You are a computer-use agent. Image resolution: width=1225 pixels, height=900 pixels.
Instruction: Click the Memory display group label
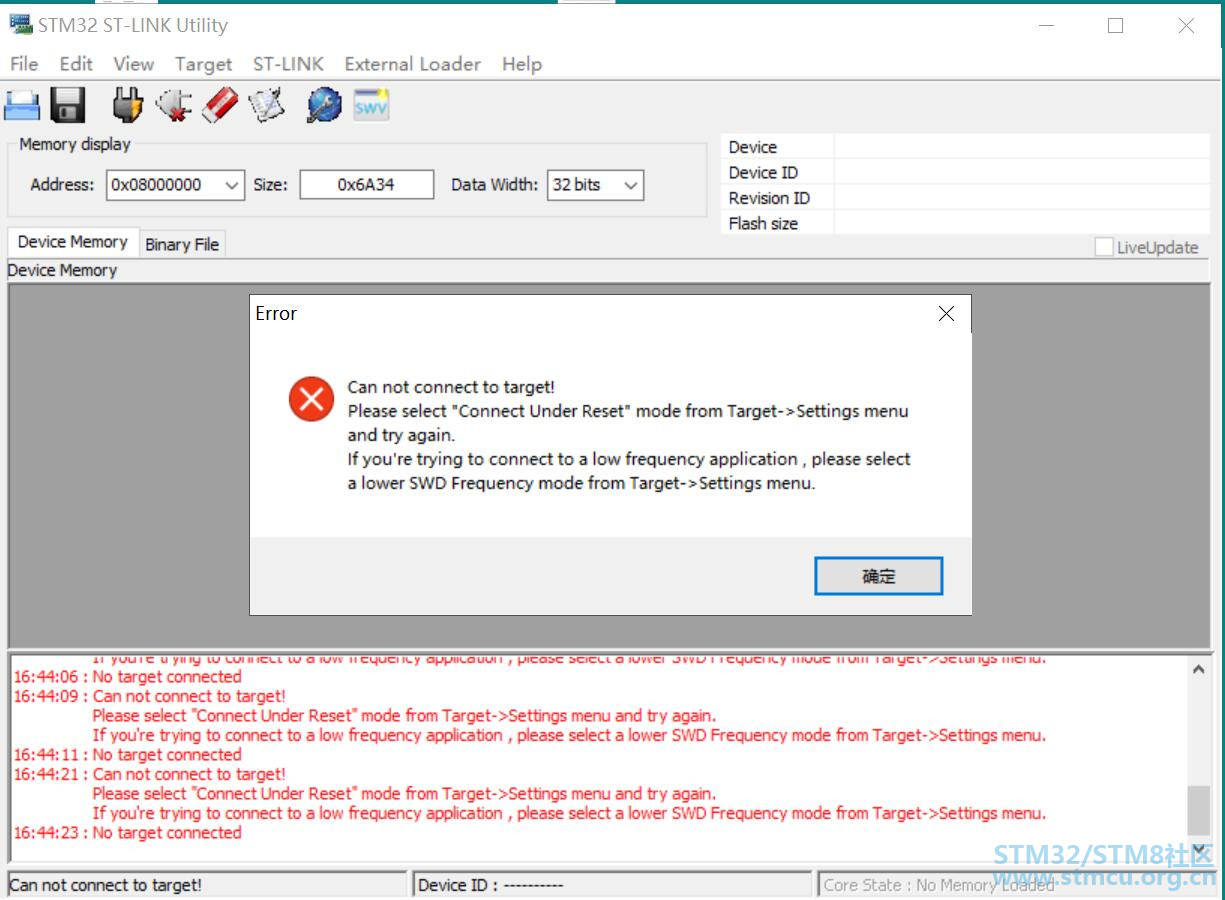coord(75,144)
